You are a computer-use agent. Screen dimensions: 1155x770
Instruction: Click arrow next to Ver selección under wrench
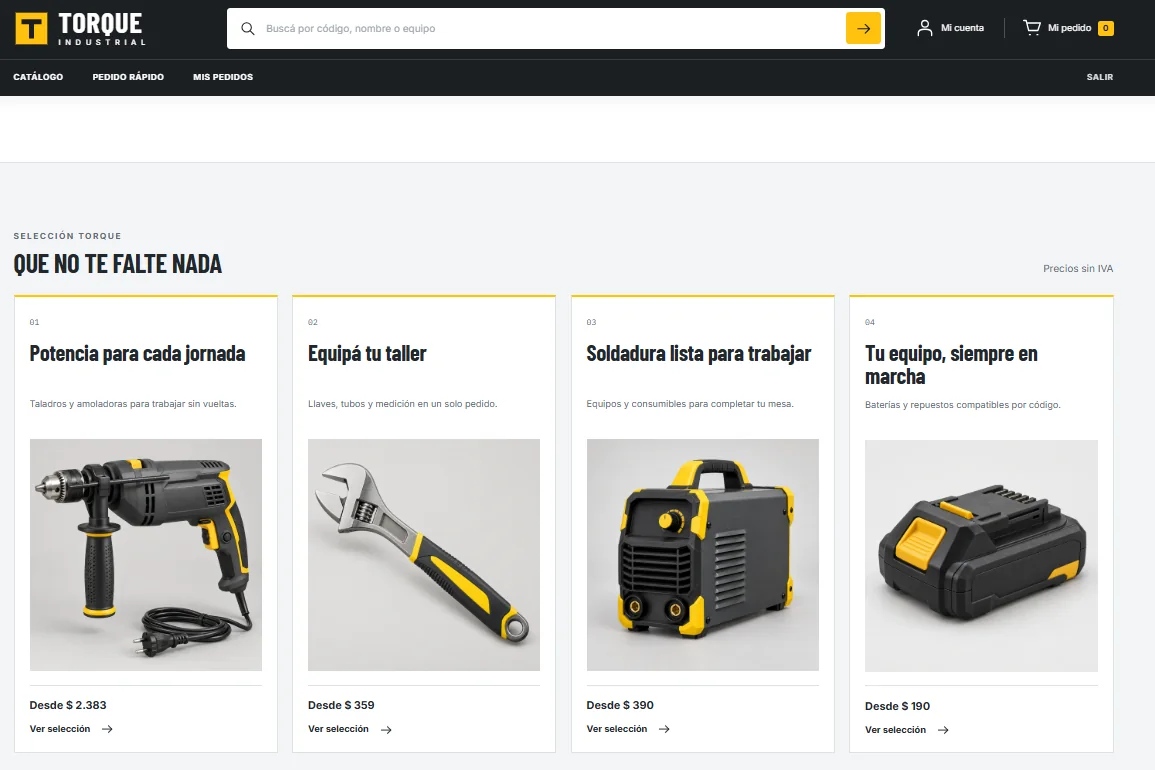coord(386,729)
